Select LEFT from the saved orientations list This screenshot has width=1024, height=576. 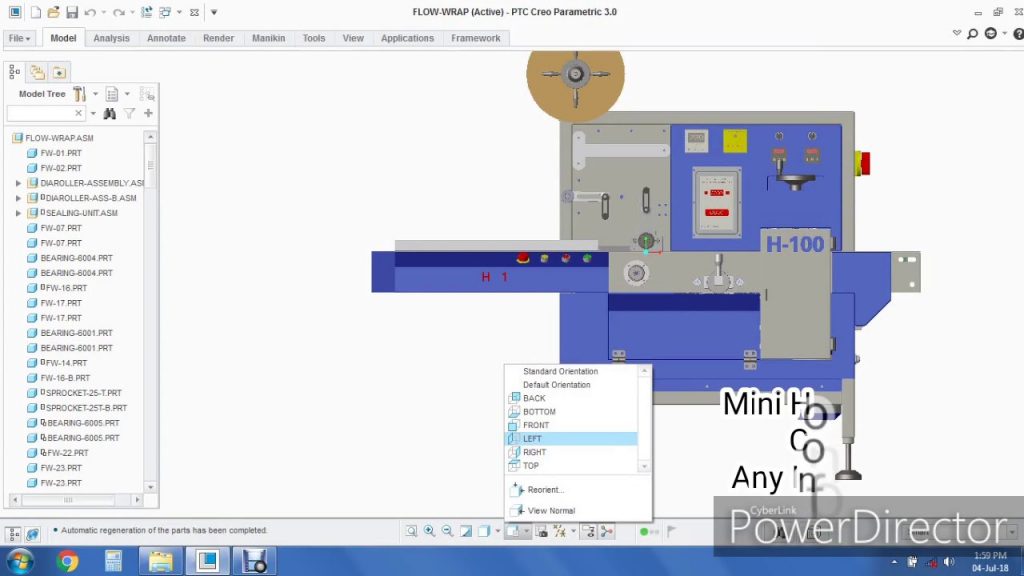coord(532,439)
